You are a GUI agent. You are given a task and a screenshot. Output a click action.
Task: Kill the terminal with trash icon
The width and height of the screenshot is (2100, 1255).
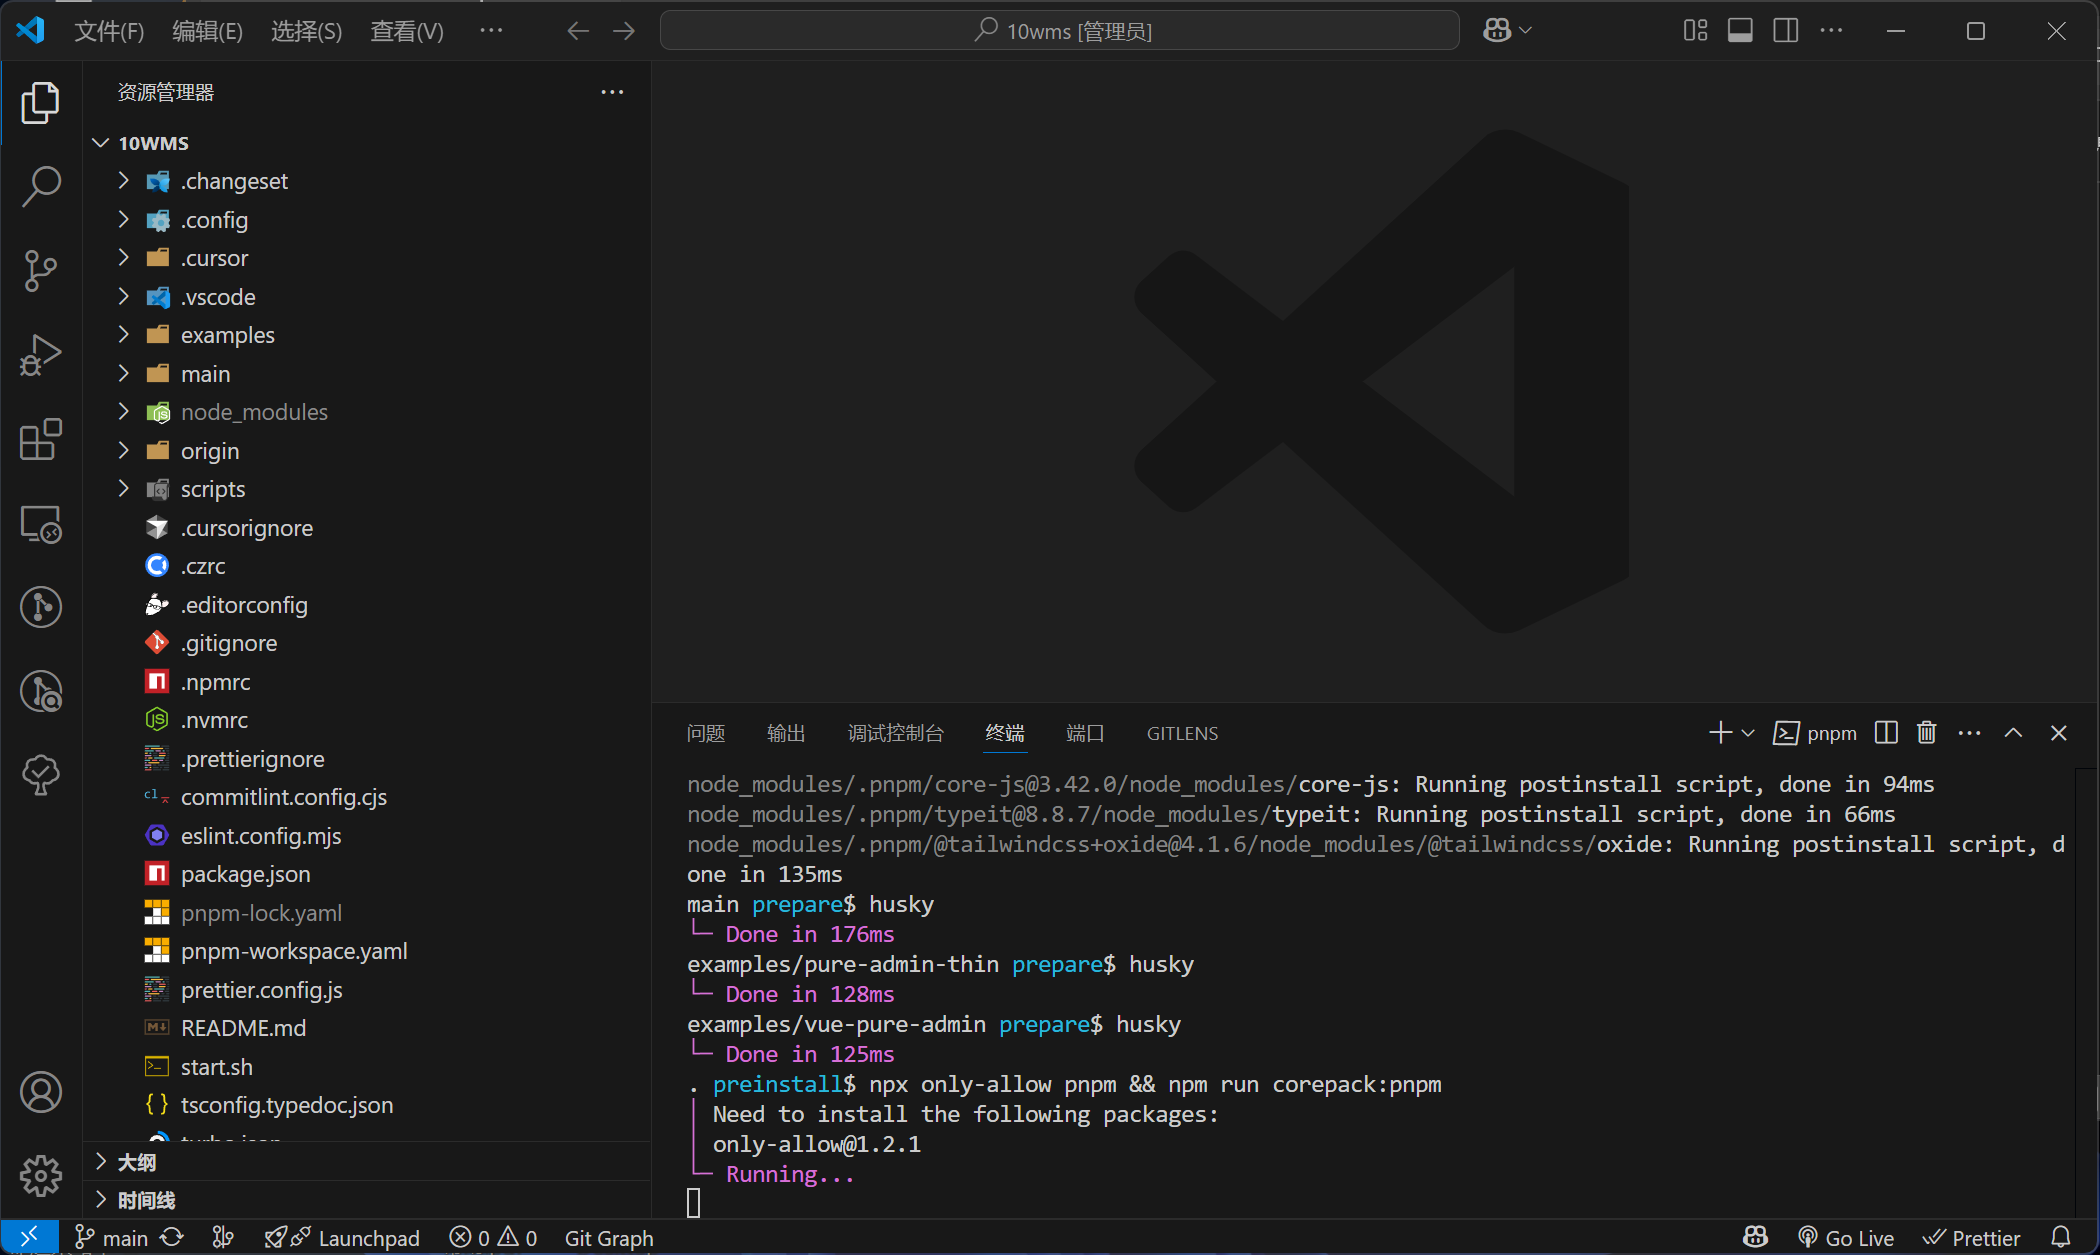[1927, 733]
